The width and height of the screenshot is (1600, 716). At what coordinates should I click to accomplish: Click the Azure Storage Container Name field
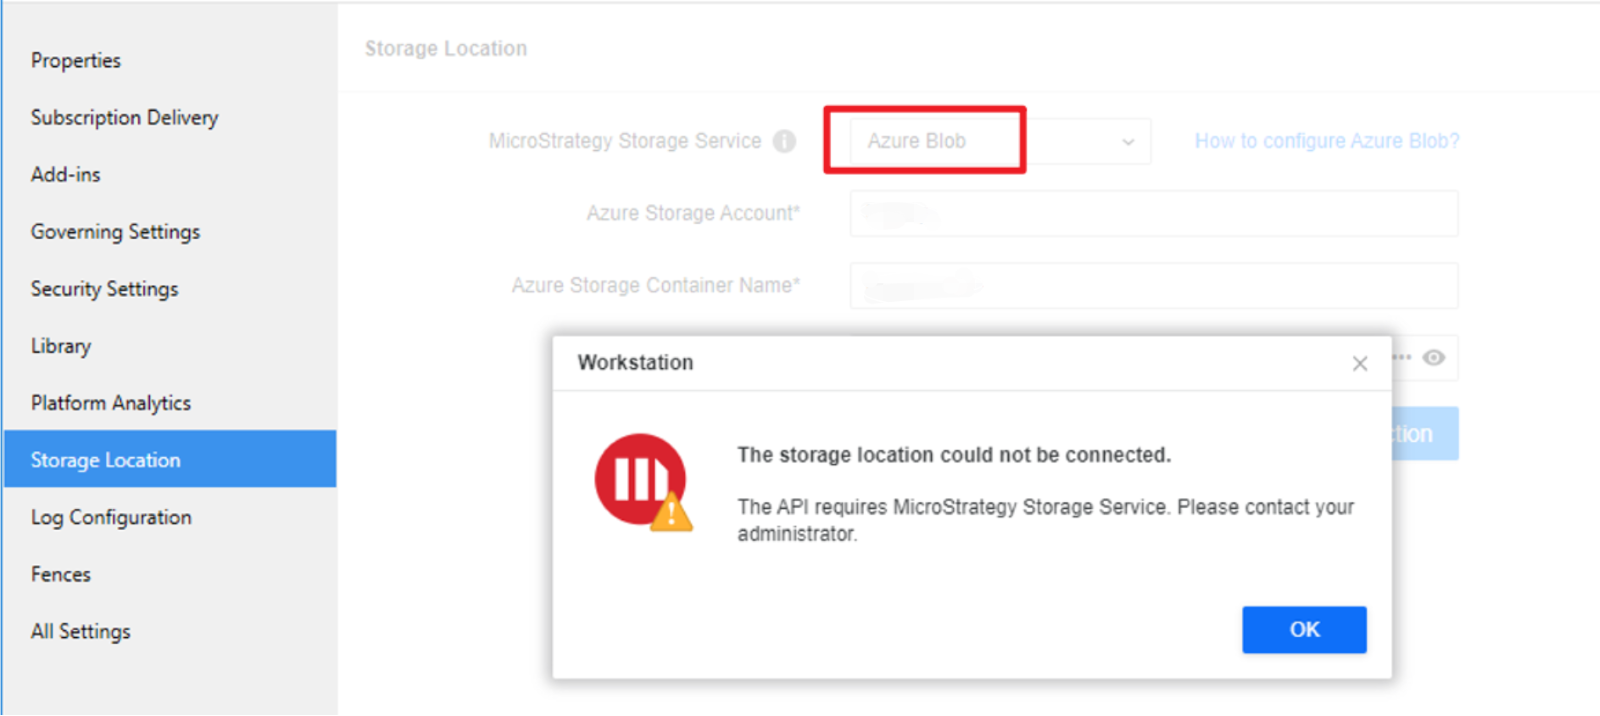tap(1153, 286)
